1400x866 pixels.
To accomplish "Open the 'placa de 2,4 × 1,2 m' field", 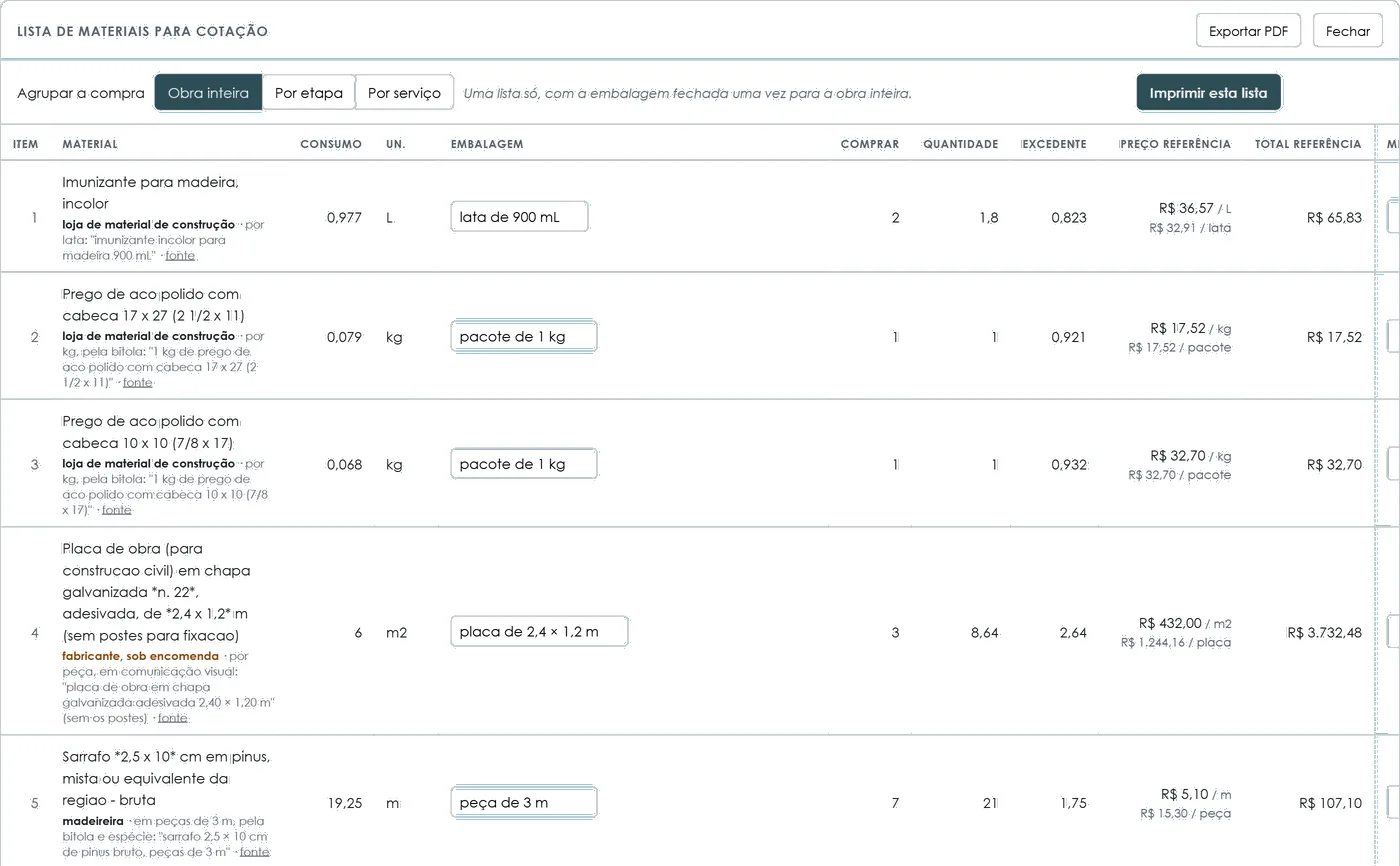I will tap(539, 632).
